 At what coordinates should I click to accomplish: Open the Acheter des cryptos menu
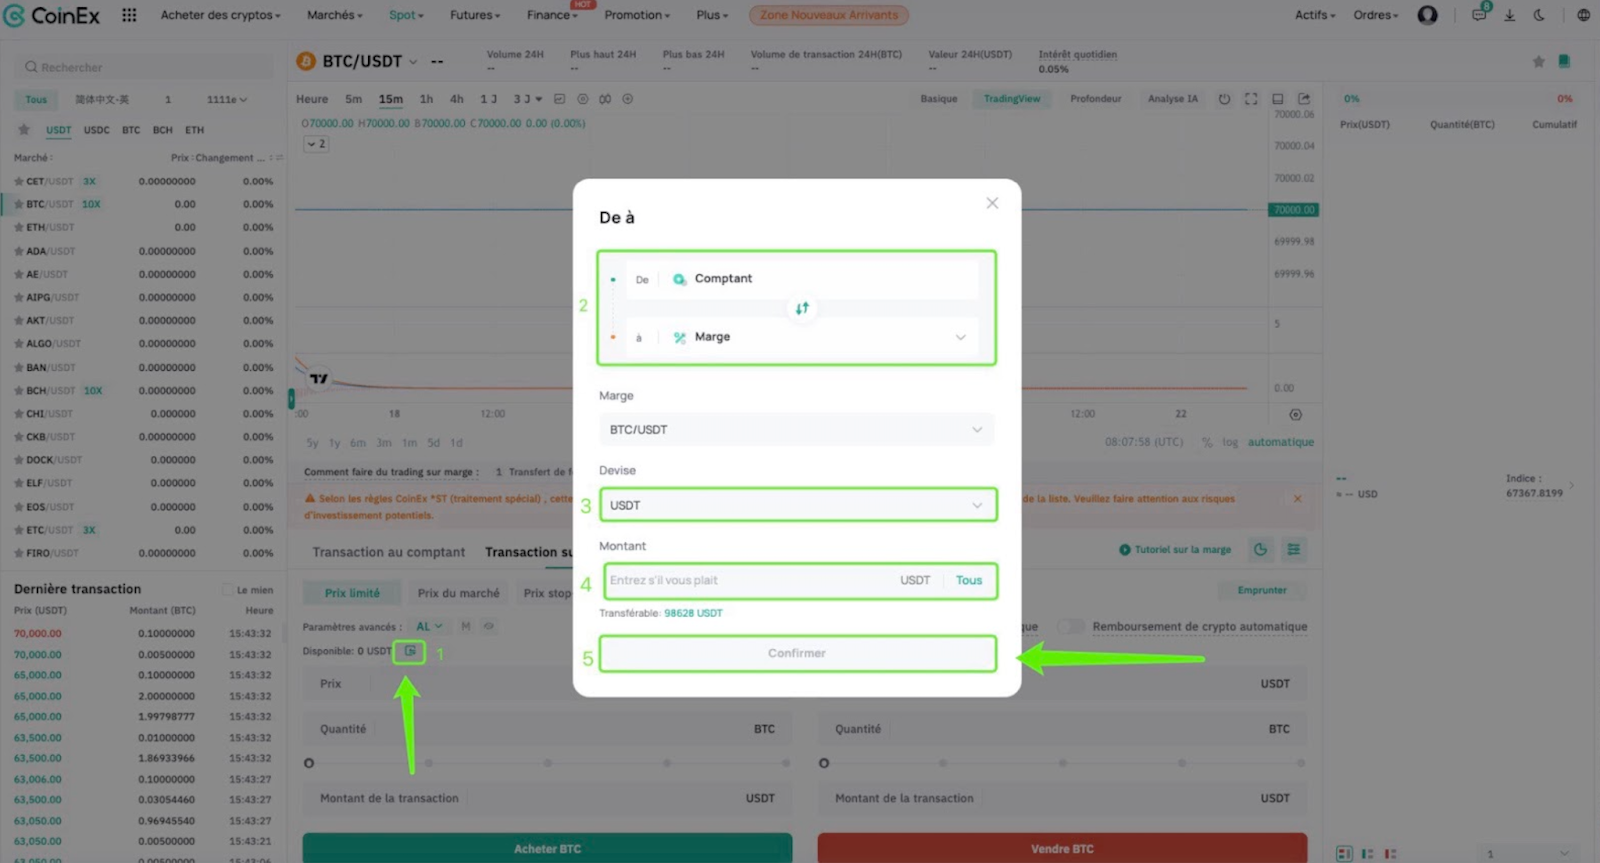click(x=220, y=15)
